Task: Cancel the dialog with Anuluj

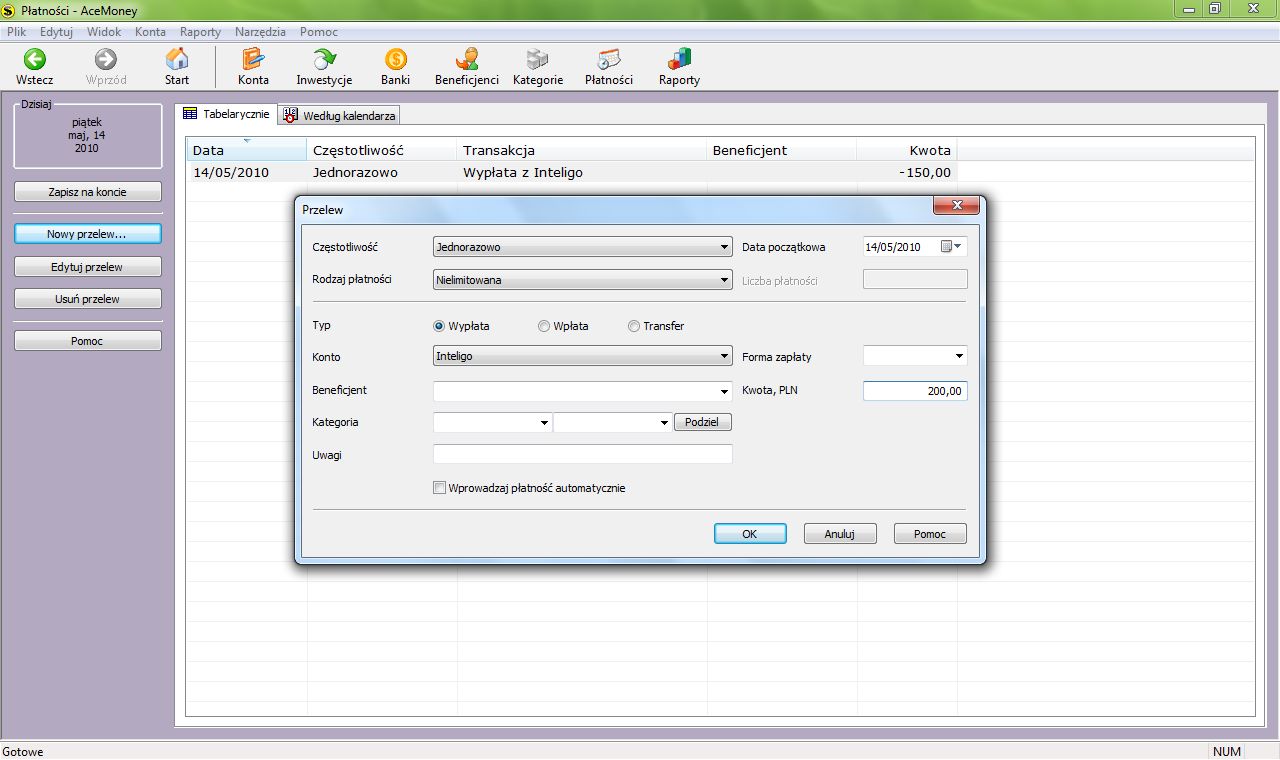Action: (840, 534)
